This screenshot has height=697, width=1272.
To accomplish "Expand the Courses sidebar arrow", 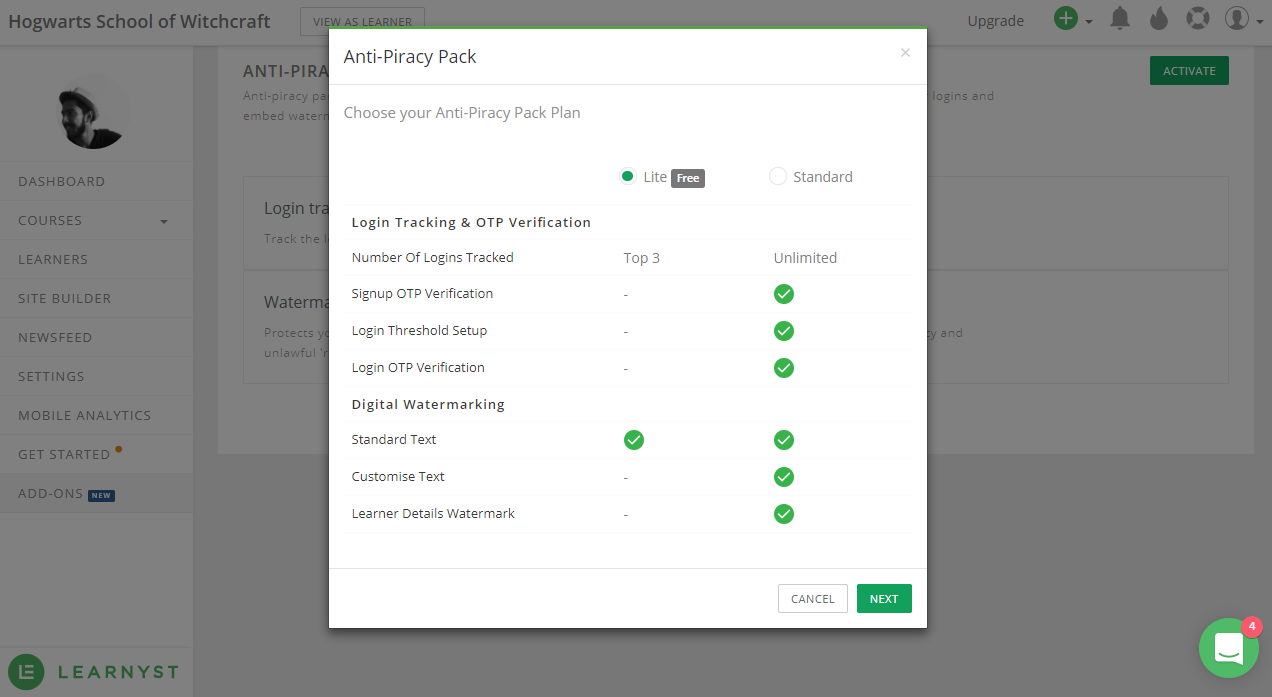I will [164, 221].
